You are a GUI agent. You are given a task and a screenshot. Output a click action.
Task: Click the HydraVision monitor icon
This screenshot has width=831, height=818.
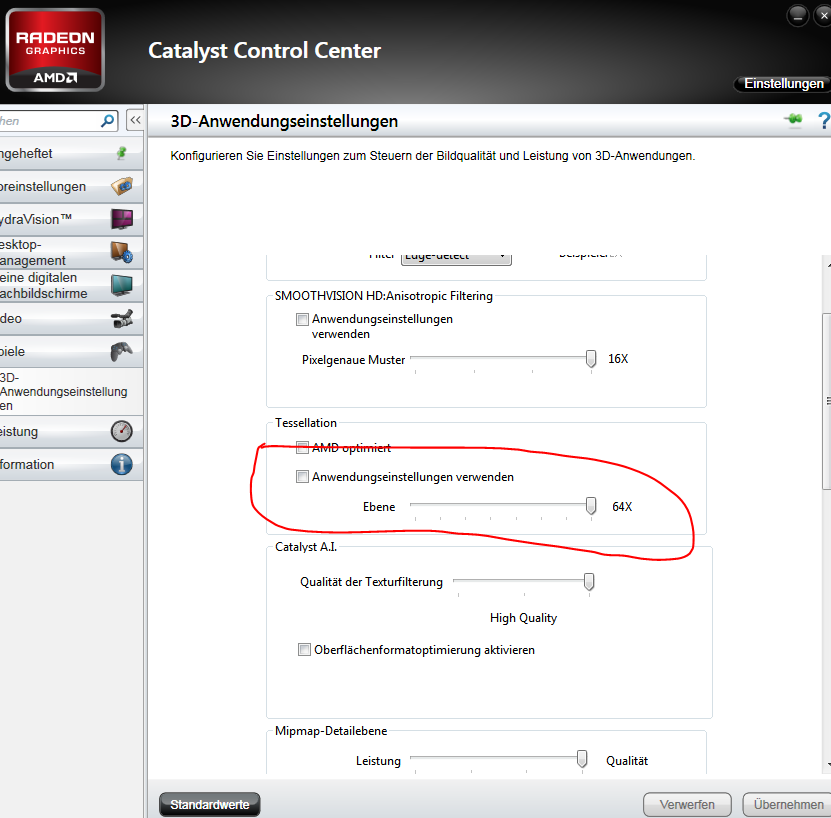[122, 219]
